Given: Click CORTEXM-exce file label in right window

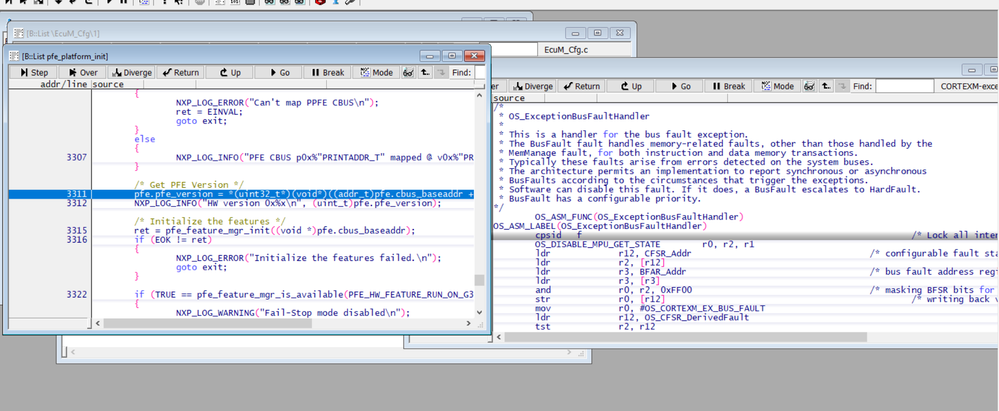Looking at the screenshot, I should click(x=968, y=86).
